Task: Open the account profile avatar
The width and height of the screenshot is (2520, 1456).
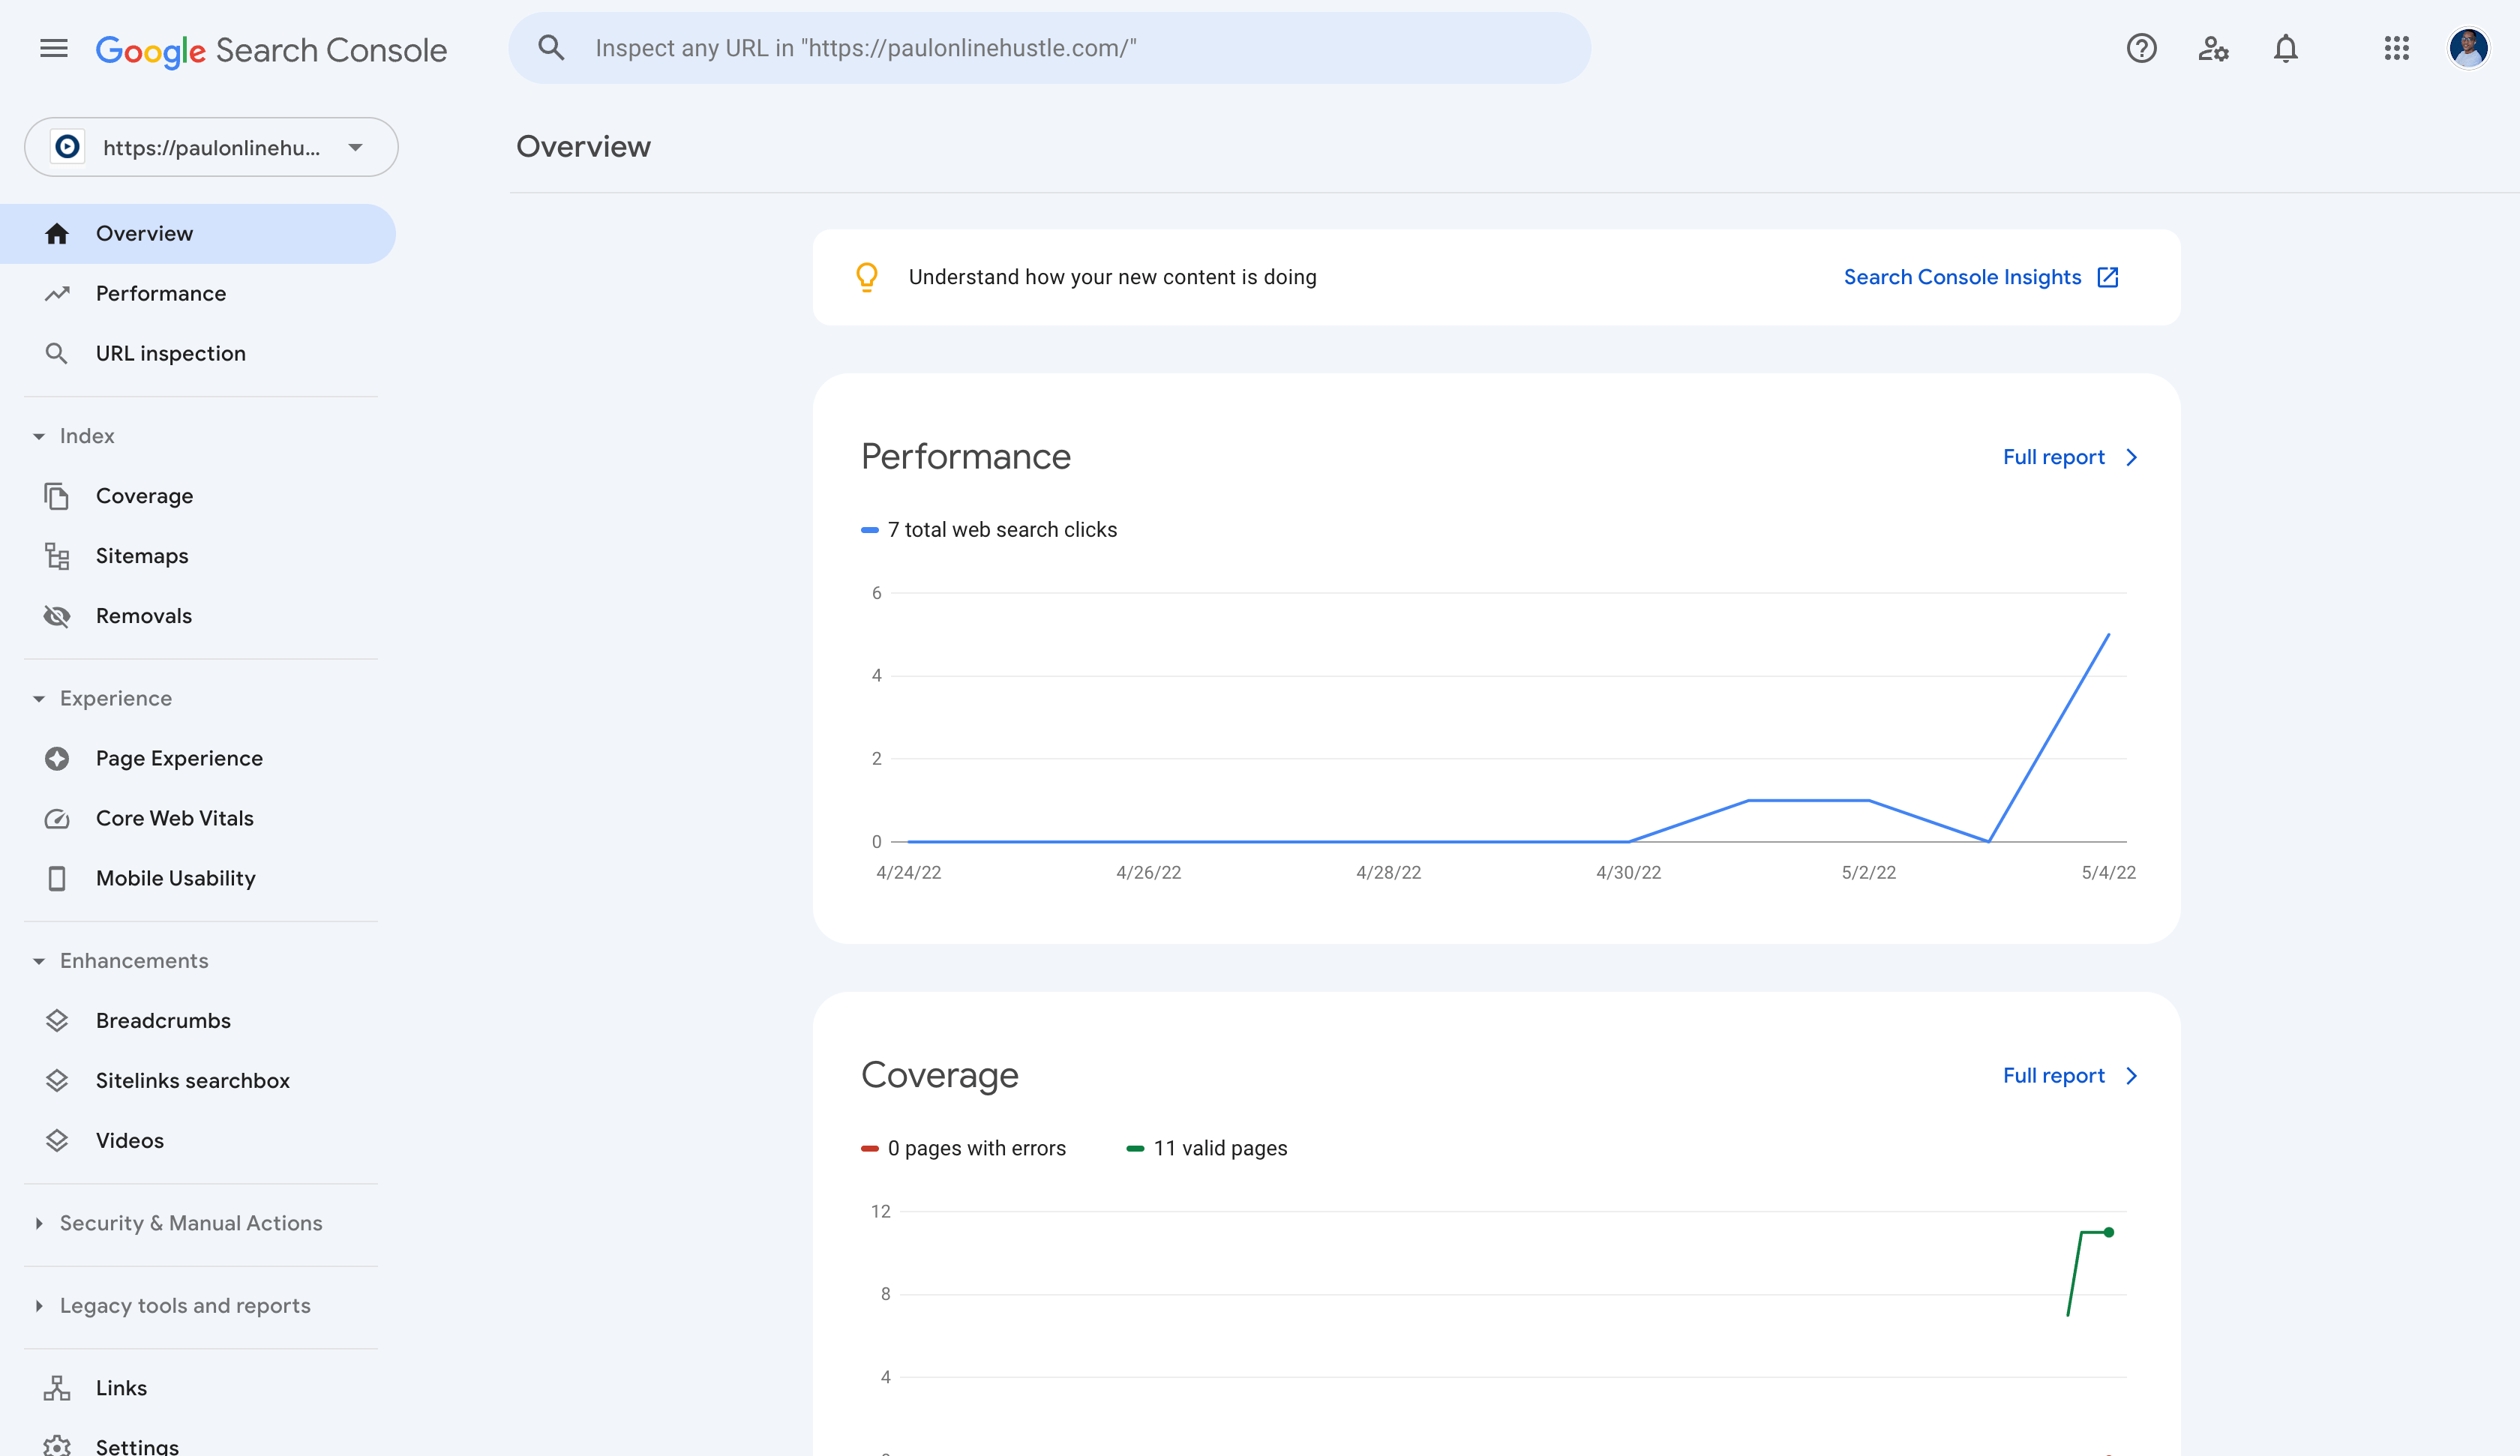Action: coord(2468,48)
